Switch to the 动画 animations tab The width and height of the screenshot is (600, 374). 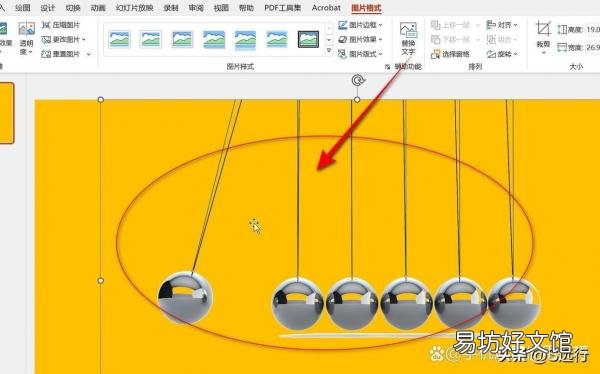click(98, 8)
